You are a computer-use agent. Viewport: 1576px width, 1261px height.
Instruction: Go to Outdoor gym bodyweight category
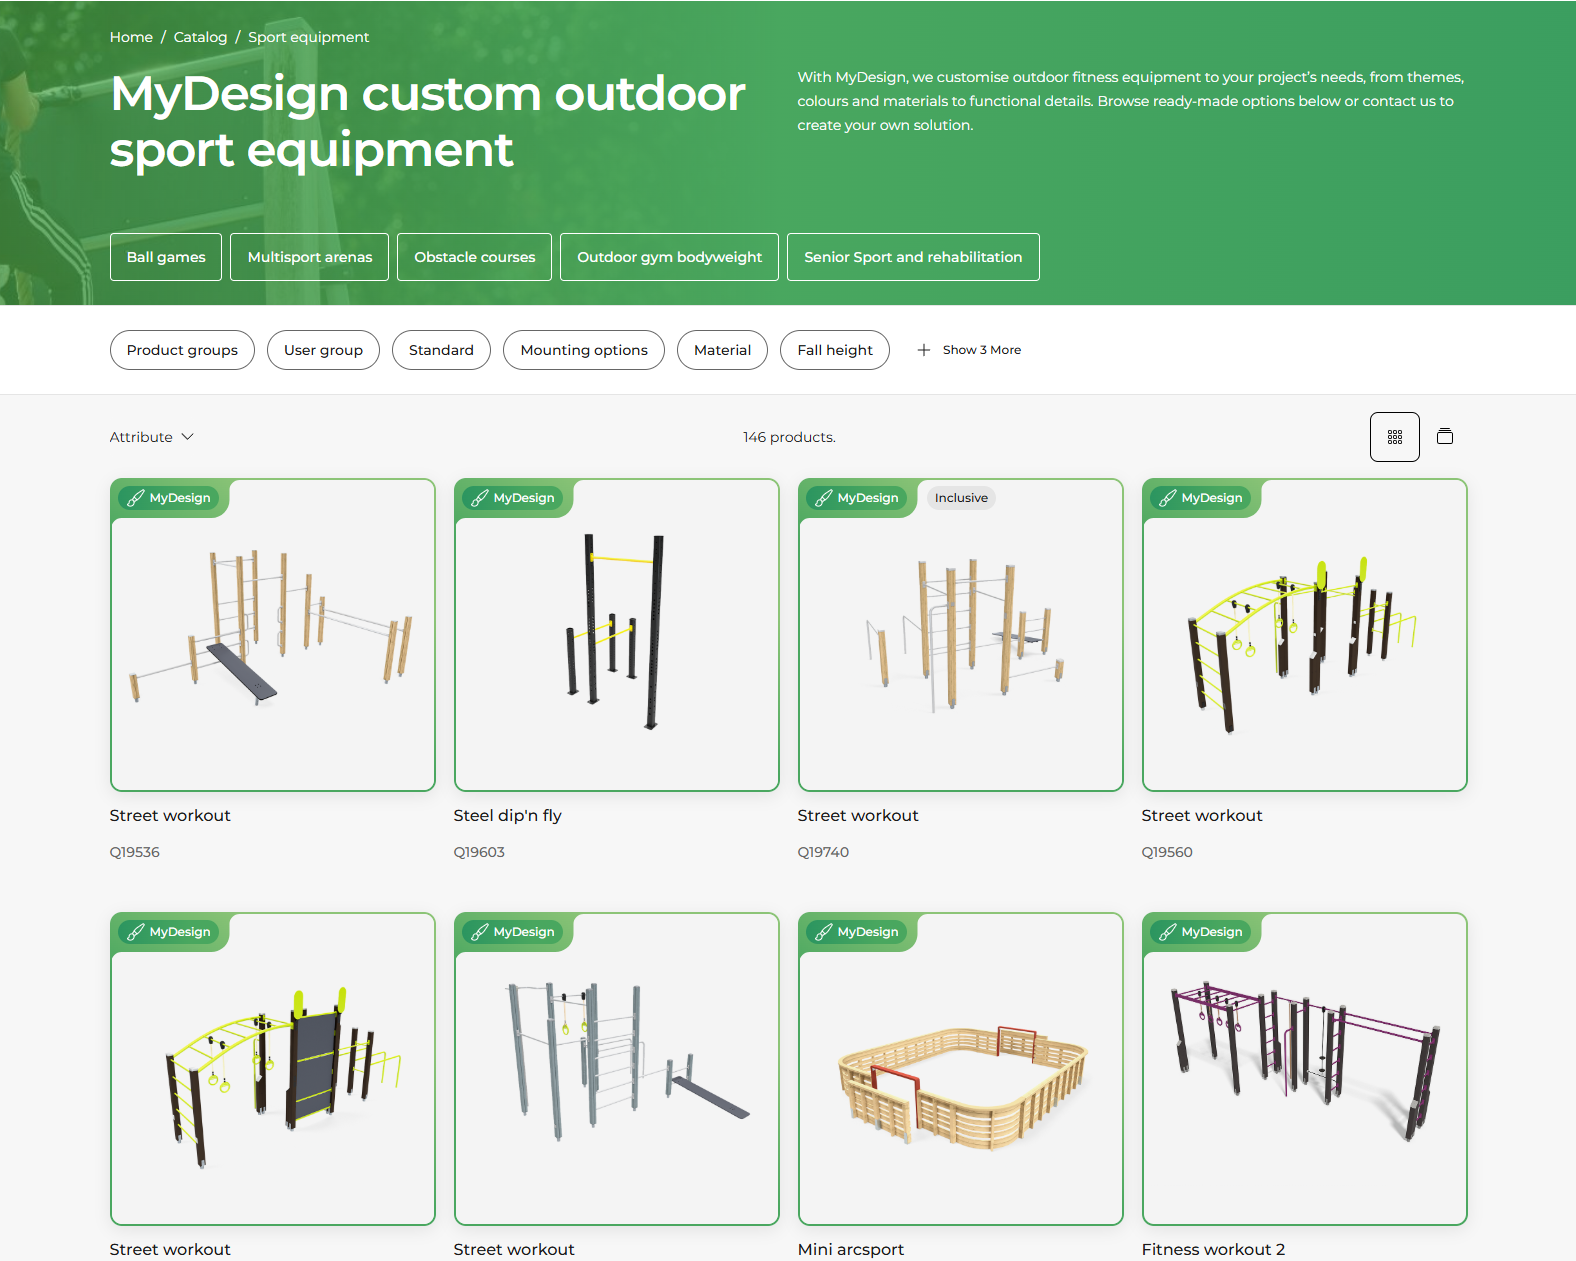coord(669,257)
